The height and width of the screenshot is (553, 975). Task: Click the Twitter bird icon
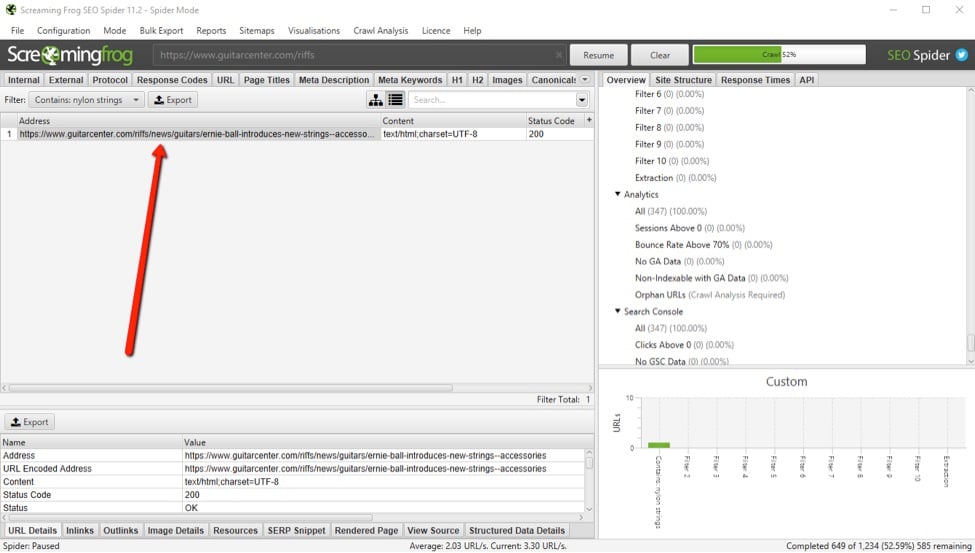point(961,56)
